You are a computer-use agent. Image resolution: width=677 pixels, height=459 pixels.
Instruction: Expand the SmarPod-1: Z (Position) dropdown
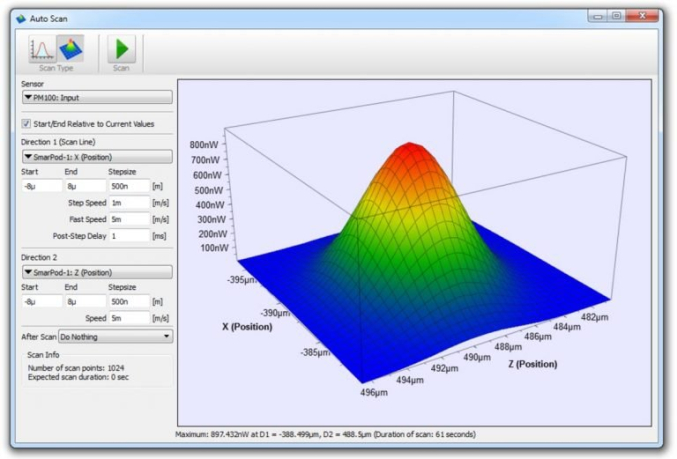click(x=96, y=272)
